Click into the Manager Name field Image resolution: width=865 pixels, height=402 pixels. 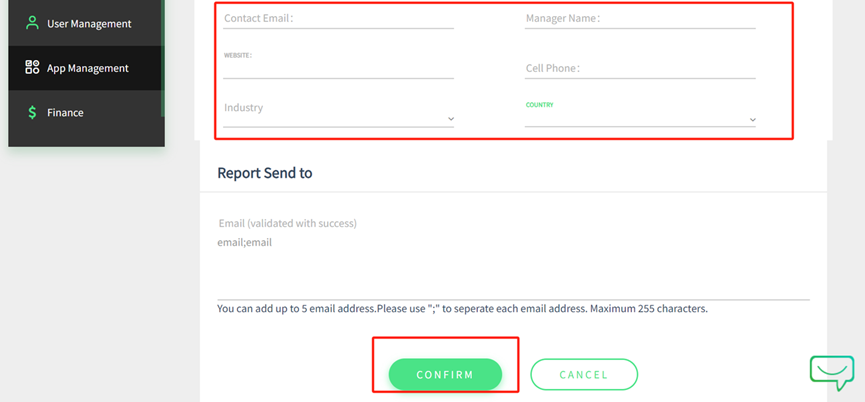(640, 19)
